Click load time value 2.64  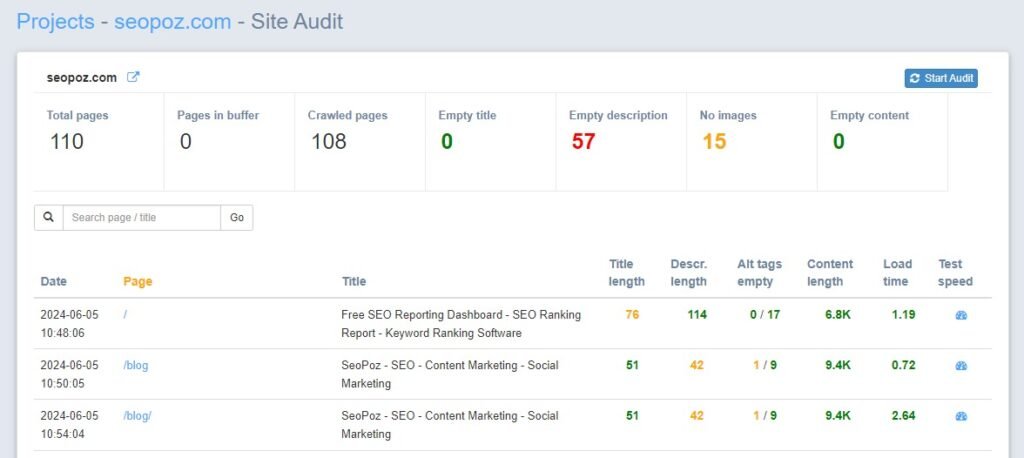[903, 416]
